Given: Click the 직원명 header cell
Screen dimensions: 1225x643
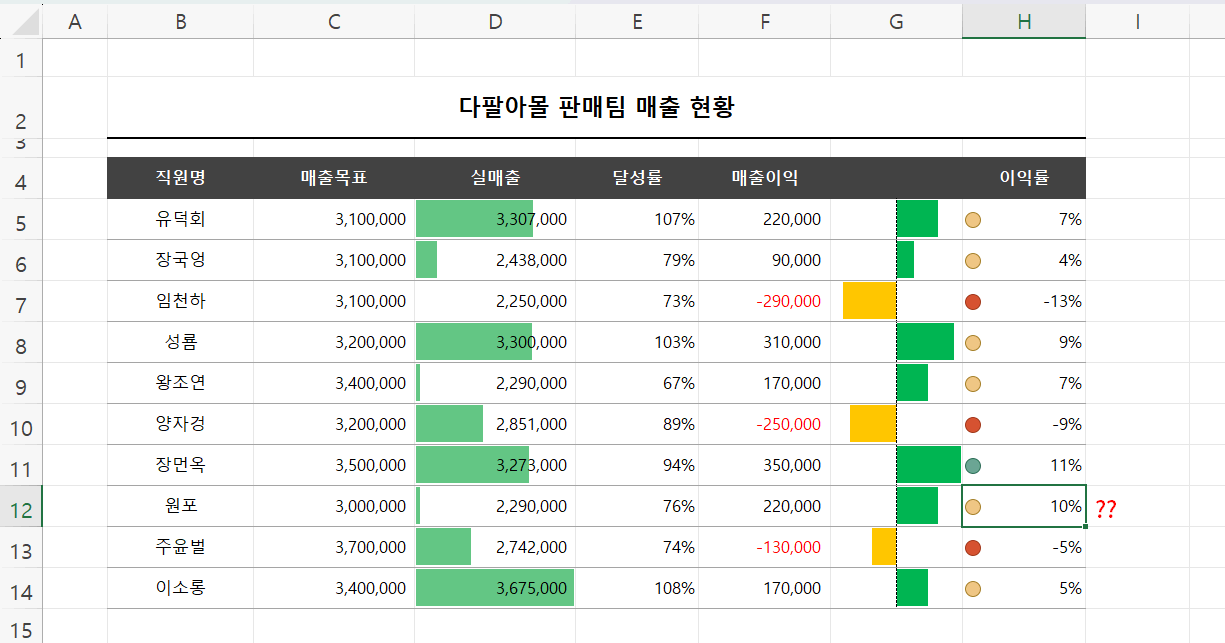Looking at the screenshot, I should [180, 178].
